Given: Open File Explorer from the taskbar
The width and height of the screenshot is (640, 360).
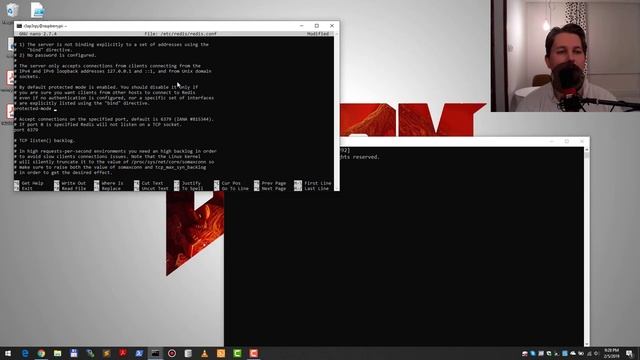Looking at the screenshot, I should coord(58,353).
